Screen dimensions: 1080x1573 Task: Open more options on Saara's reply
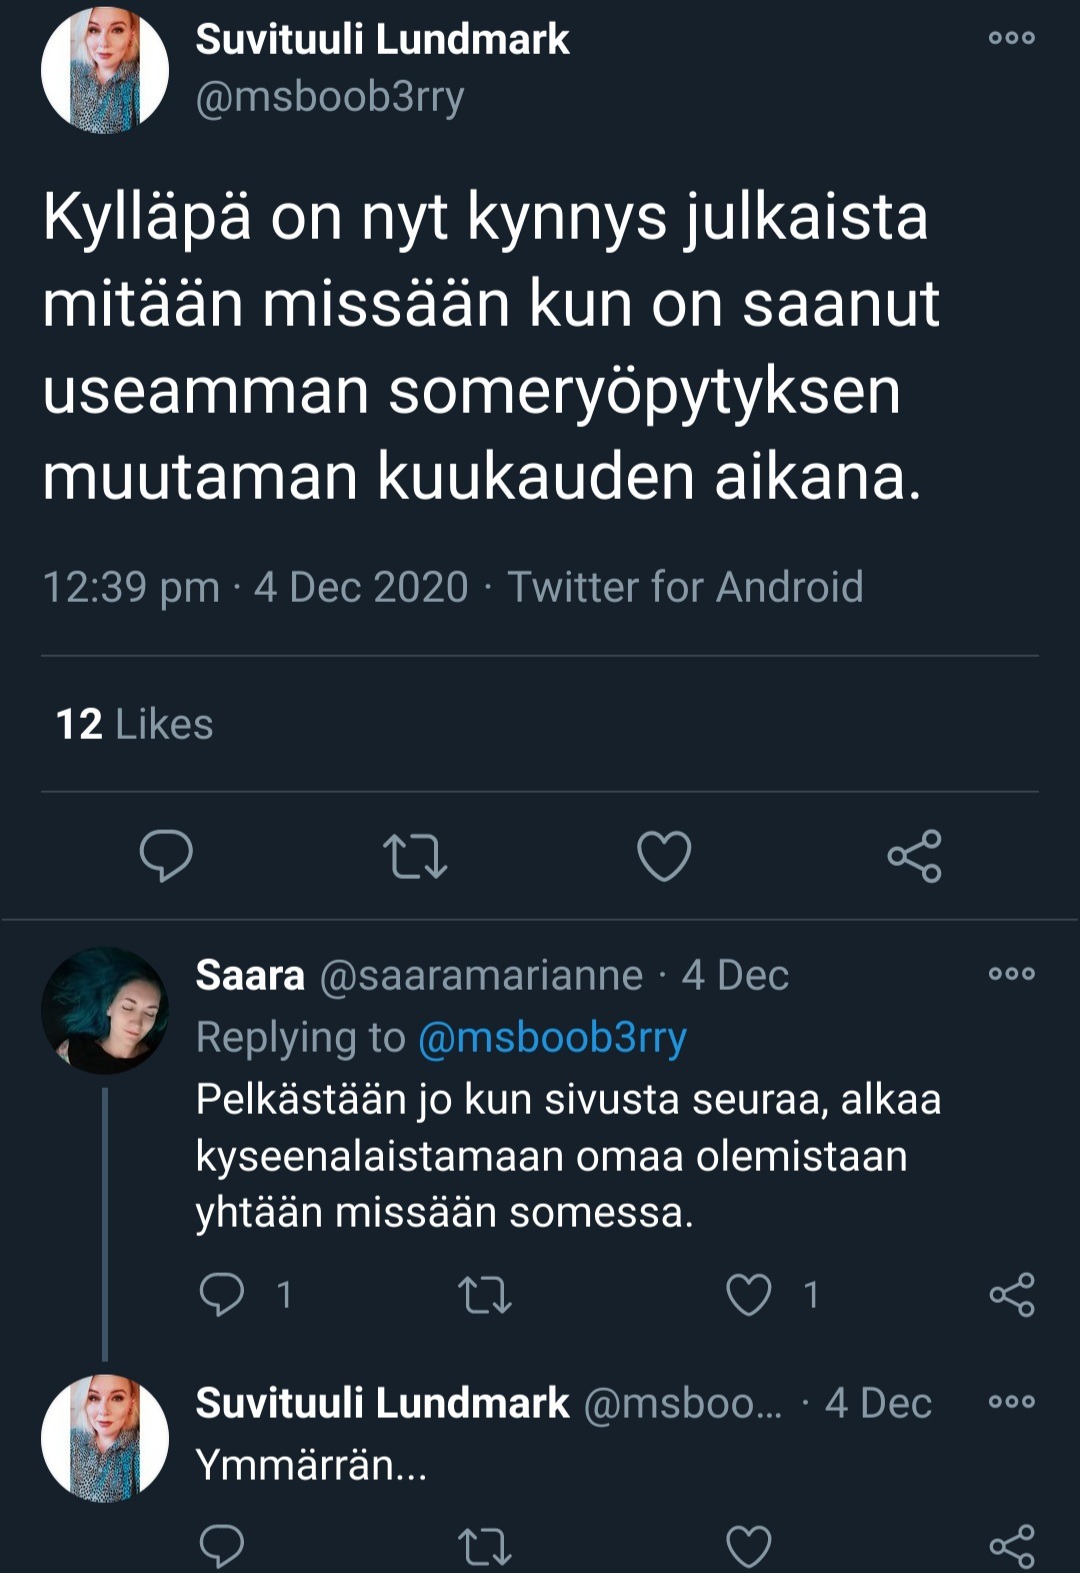pos(1011,974)
